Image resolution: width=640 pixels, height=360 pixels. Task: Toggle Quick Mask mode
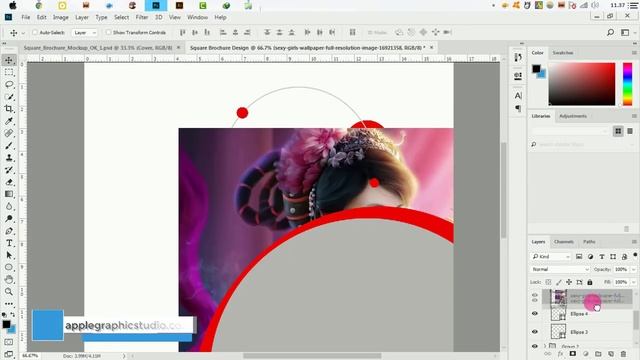point(9,342)
